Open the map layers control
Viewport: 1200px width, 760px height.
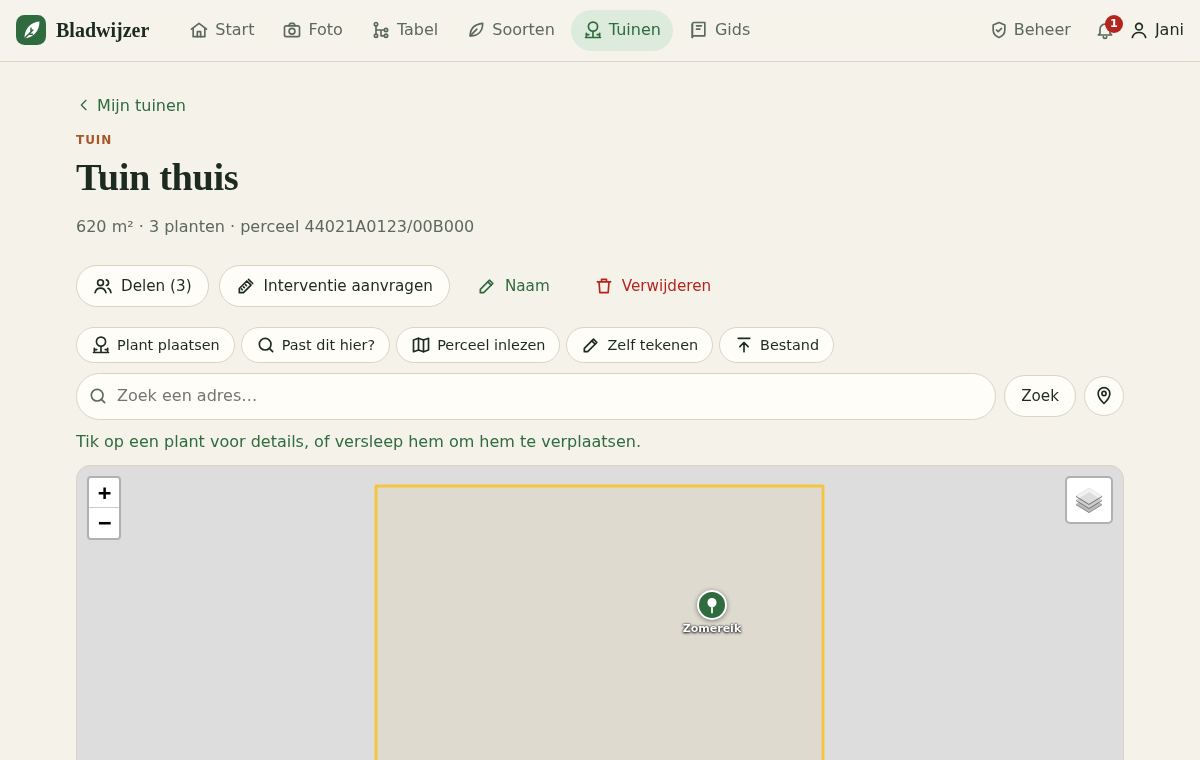coord(1089,500)
